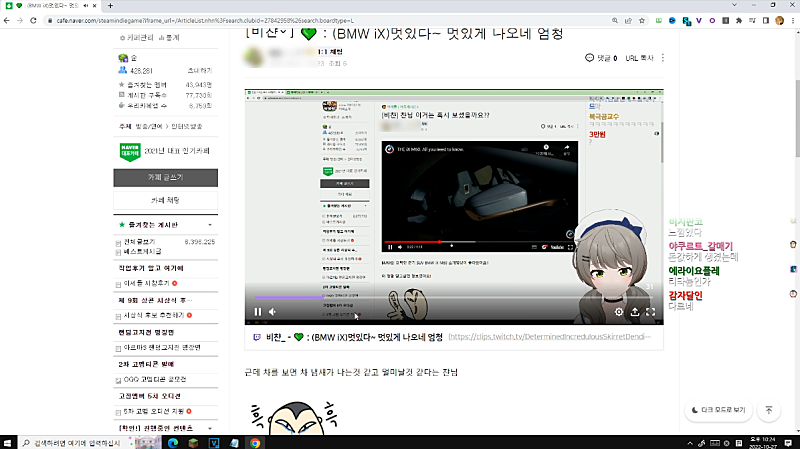Click the 카페 글쓰기 button
The width and height of the screenshot is (800, 449).
pos(165,177)
